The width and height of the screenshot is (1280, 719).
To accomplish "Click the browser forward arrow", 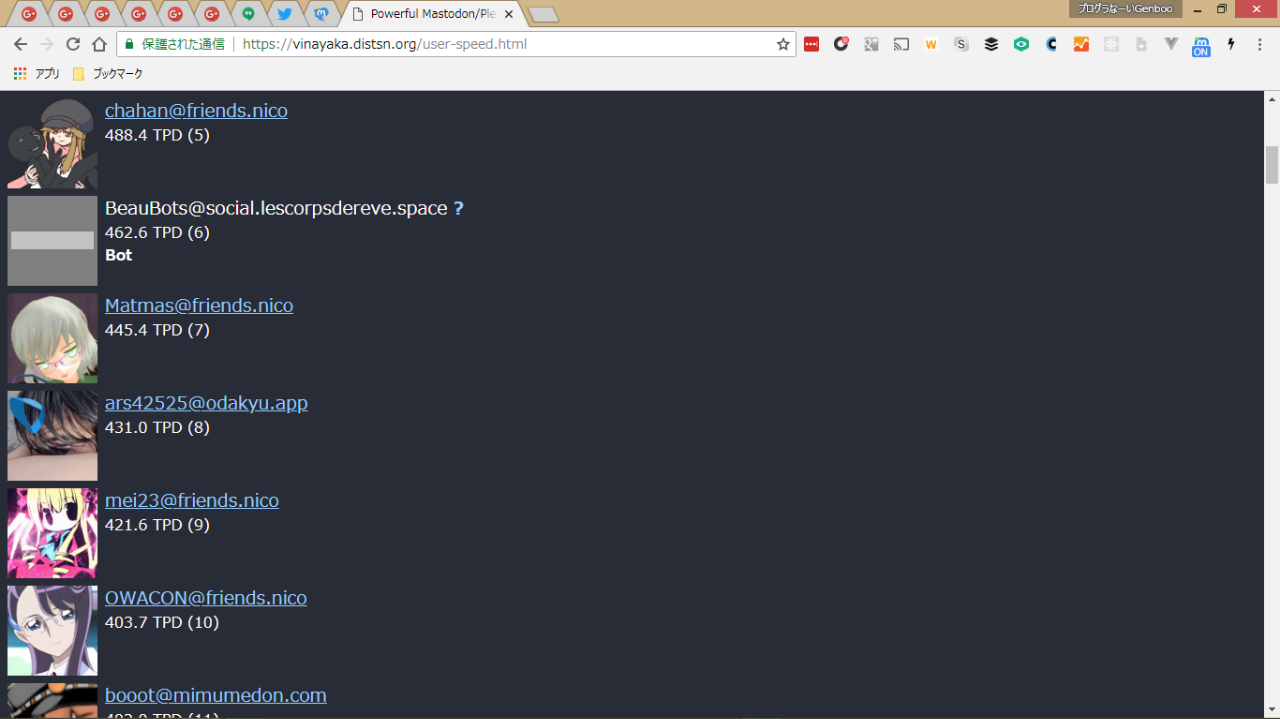I will pyautogui.click(x=46, y=44).
